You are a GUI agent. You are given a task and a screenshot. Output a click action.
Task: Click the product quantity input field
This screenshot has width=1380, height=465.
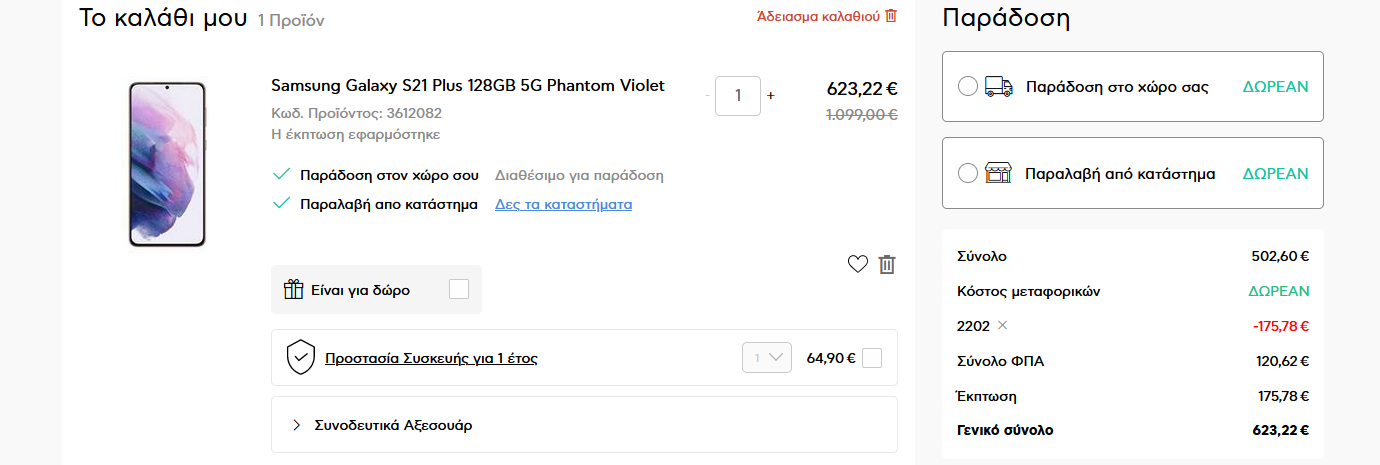click(x=738, y=96)
